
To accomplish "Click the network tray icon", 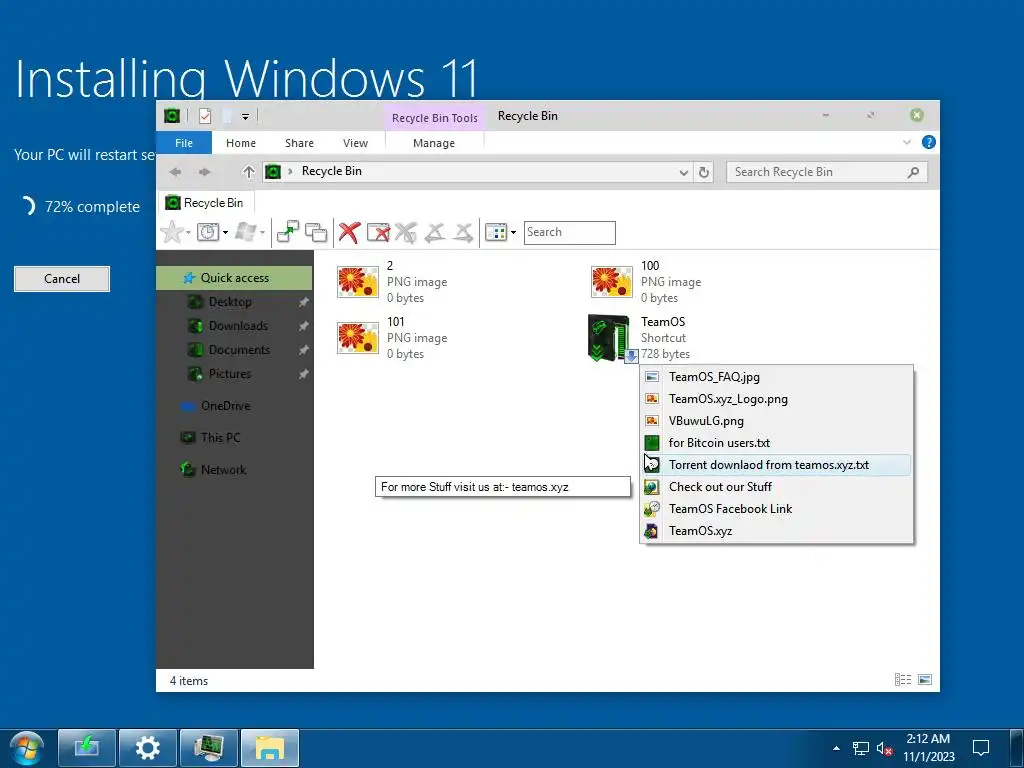I will [x=861, y=748].
